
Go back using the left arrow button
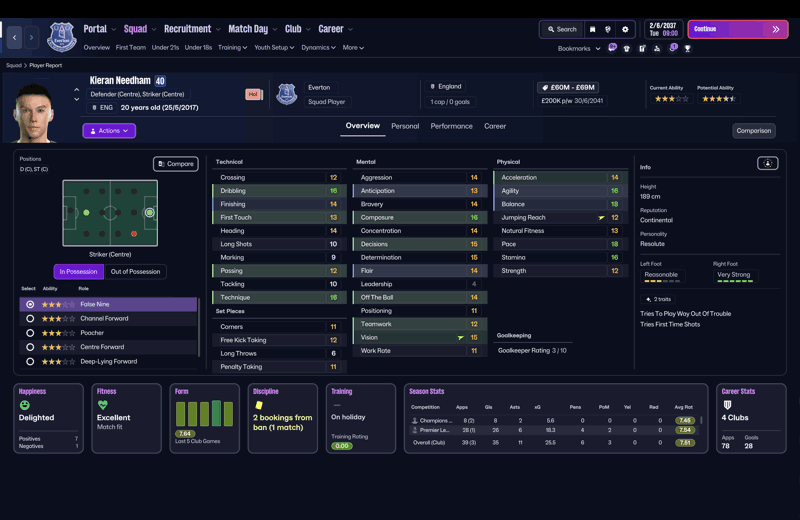tap(14, 37)
